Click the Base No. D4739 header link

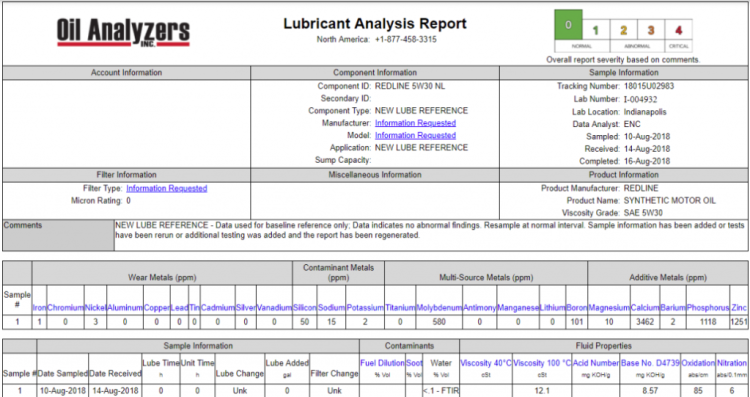coord(650,363)
